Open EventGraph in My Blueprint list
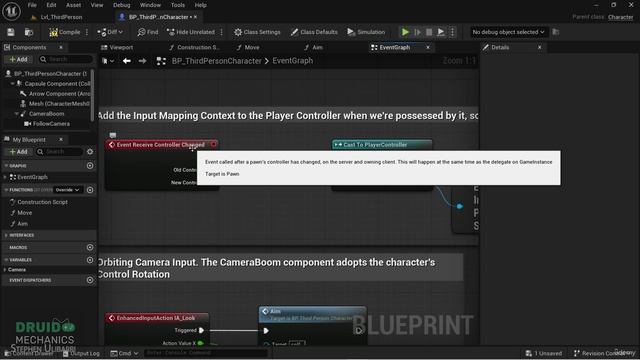 click(x=32, y=177)
